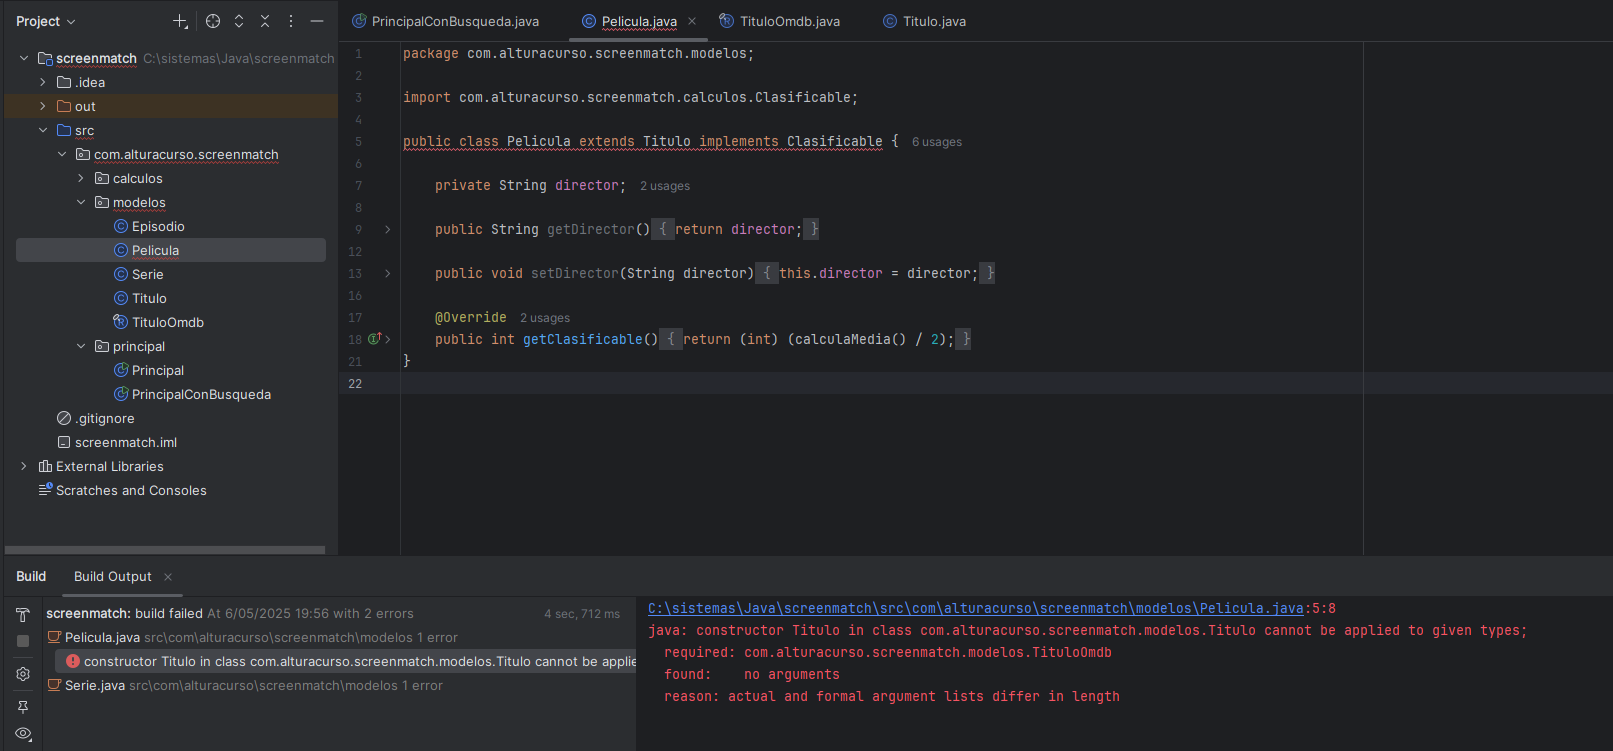Click the 2 usages hint next to @Override

[545, 318]
